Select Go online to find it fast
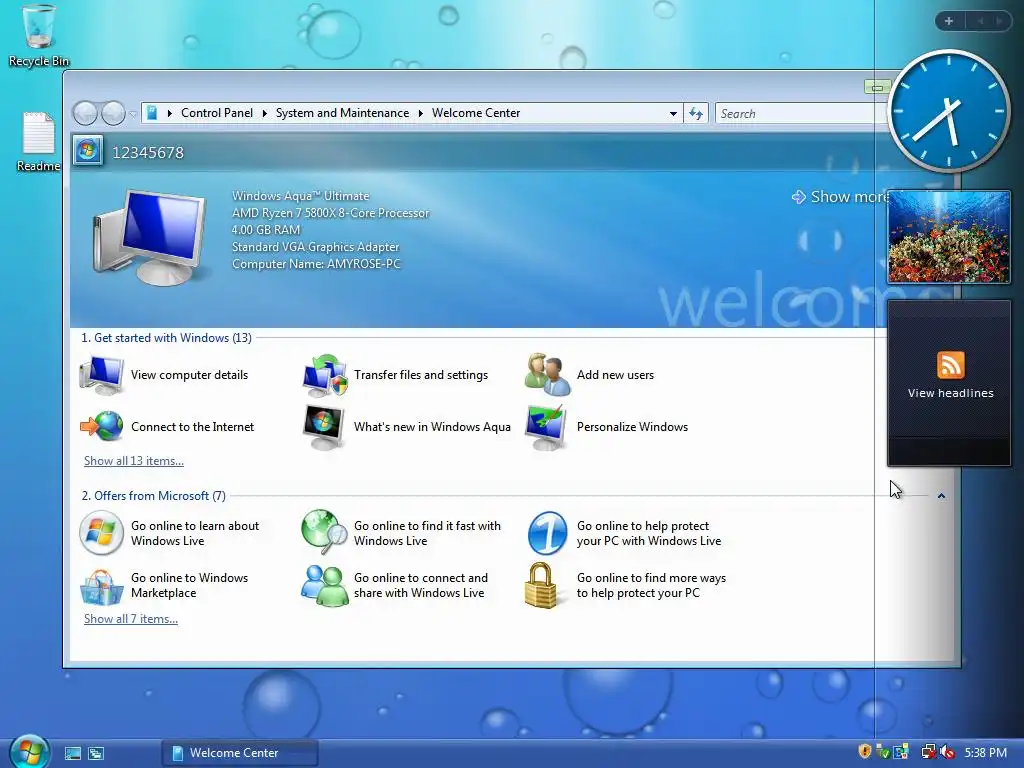Image resolution: width=1024 pixels, height=768 pixels. click(401, 533)
